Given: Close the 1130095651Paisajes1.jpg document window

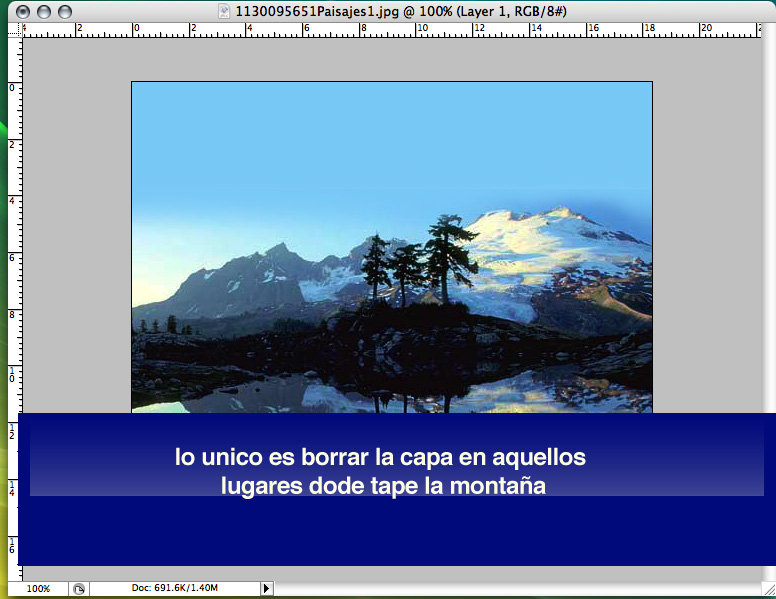Looking at the screenshot, I should [25, 11].
